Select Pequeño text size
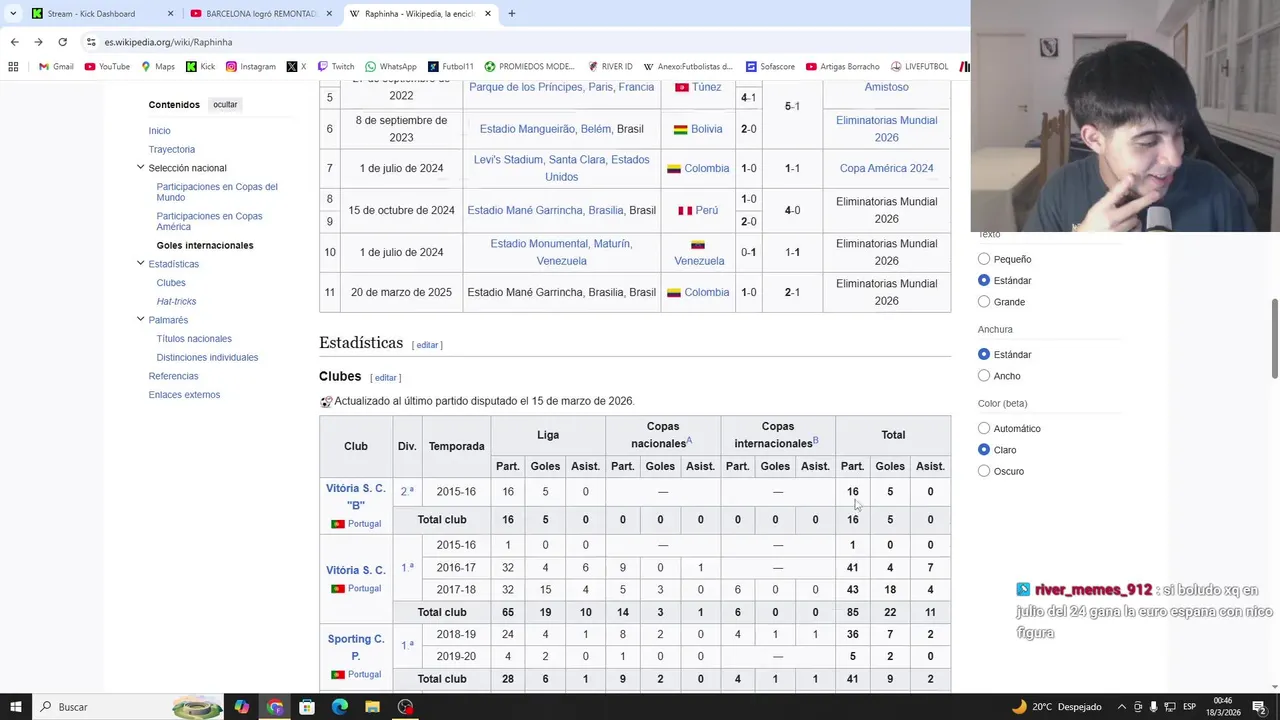The width and height of the screenshot is (1280, 720). tap(984, 259)
